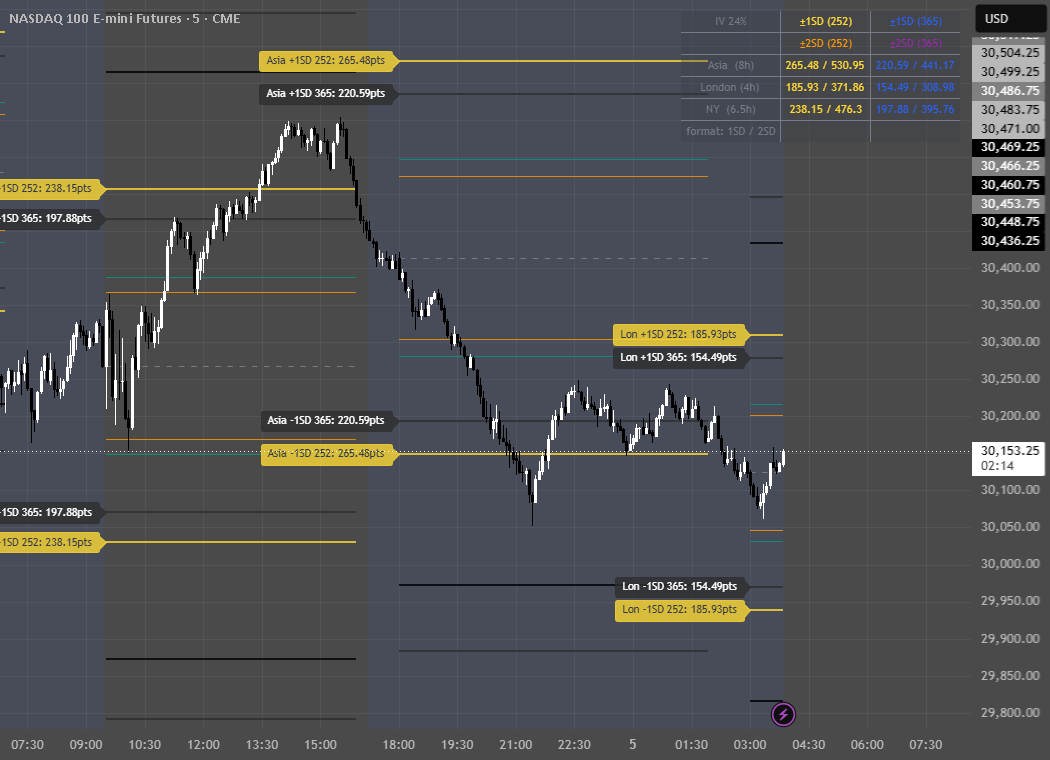Click the 18:00 time axis label

(398, 745)
